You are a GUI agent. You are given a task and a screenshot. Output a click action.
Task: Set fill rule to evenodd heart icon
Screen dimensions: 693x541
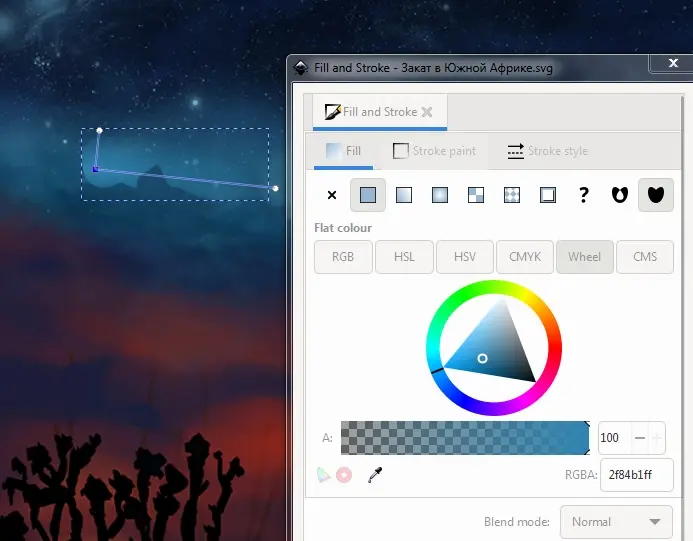[620, 195]
